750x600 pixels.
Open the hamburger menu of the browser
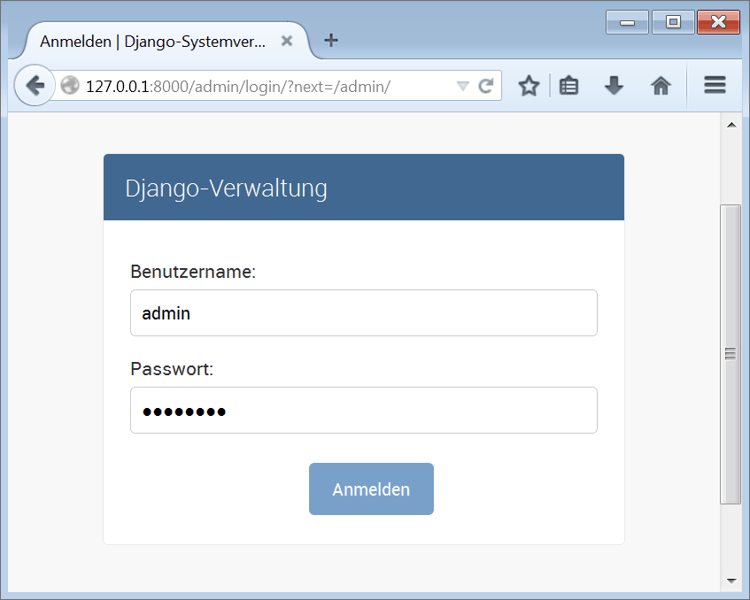pos(714,86)
